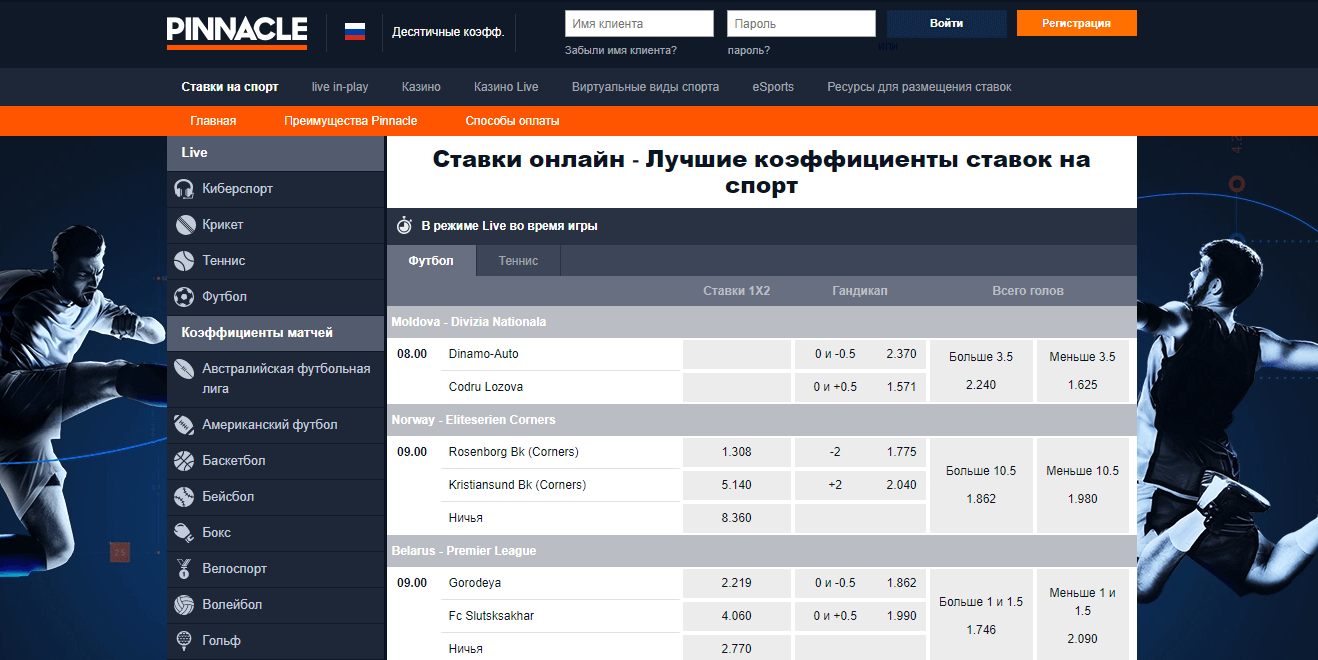Image resolution: width=1318 pixels, height=660 pixels.
Task: Click the Moldova - Divizia Nationala league header
Action: [762, 322]
